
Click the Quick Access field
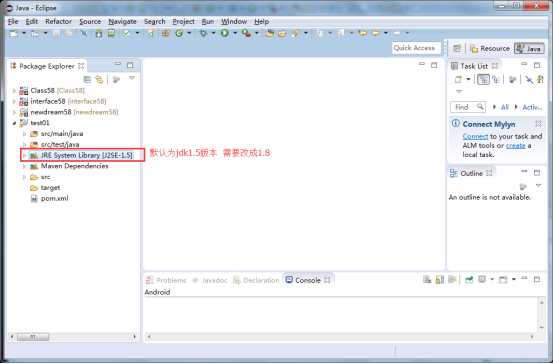point(416,48)
